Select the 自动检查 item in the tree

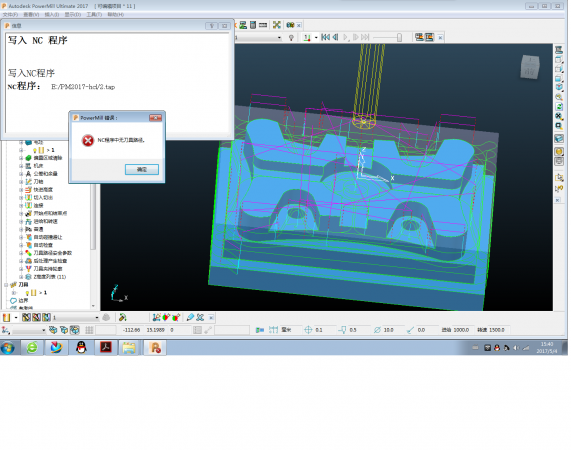pyautogui.click(x=43, y=245)
